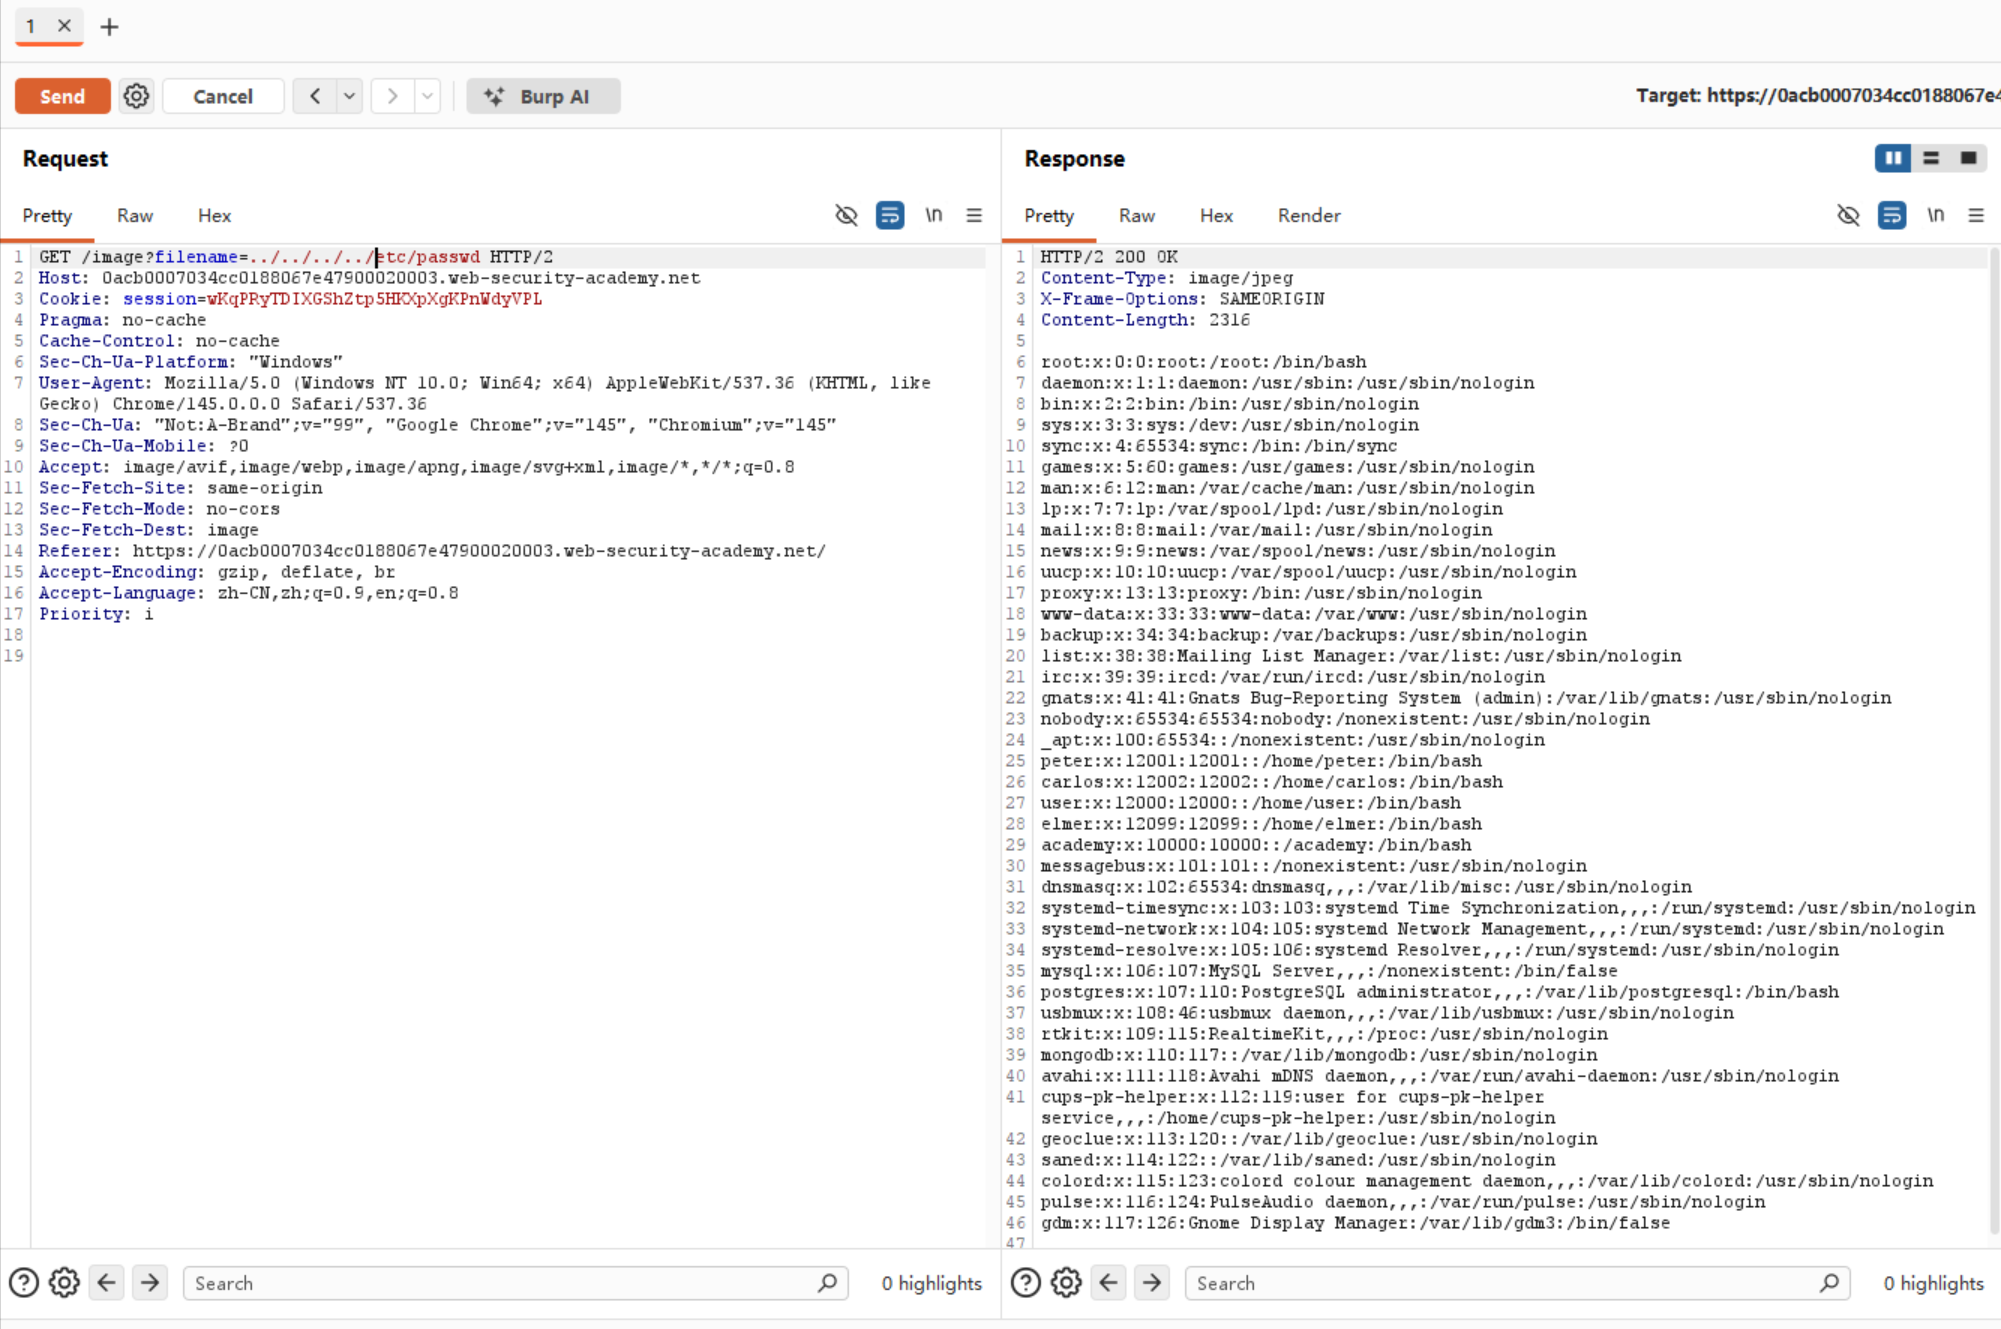2001x1329 pixels.
Task: Open Request panel hamburger options menu
Action: point(974,215)
